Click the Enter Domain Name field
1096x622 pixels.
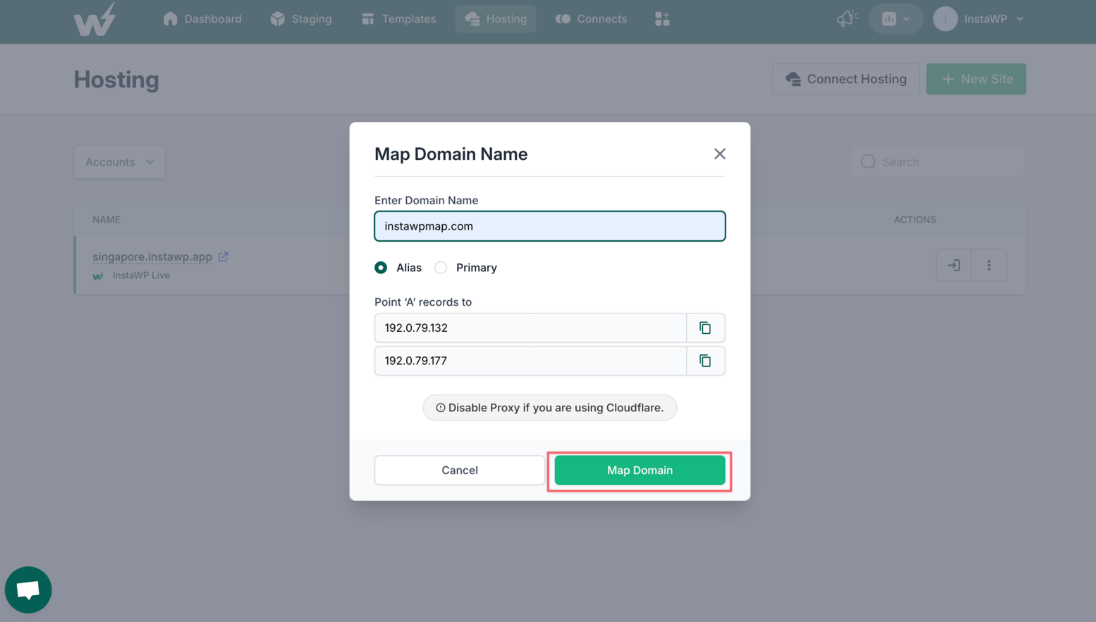point(549,226)
